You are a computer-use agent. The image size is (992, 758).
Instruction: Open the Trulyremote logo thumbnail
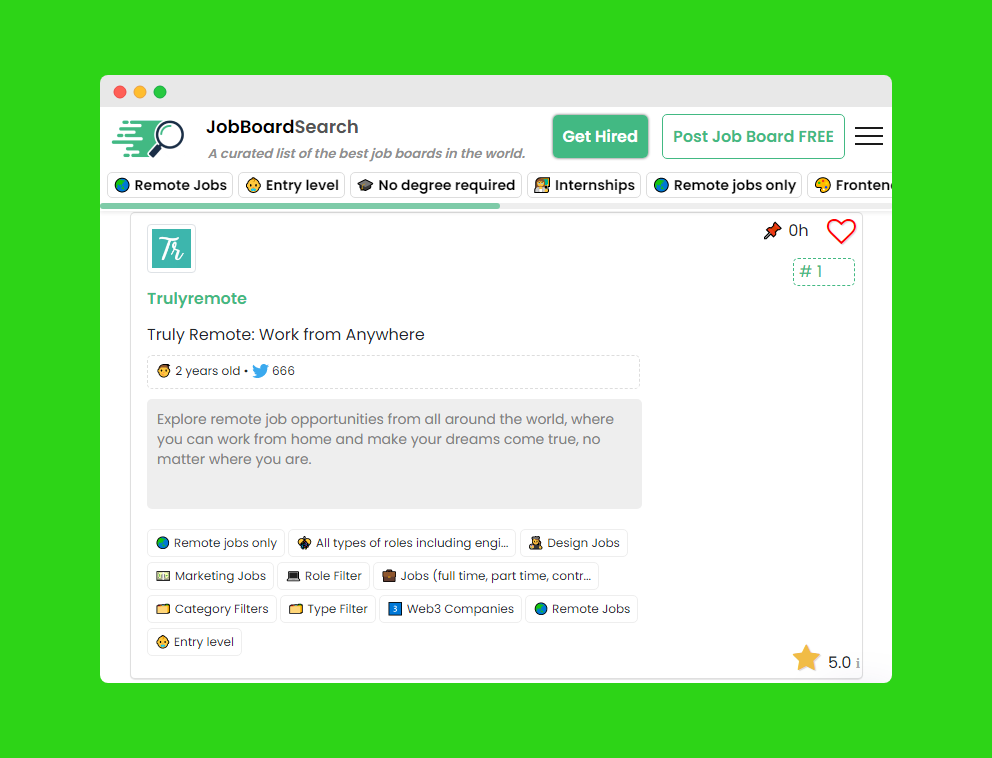(x=171, y=249)
